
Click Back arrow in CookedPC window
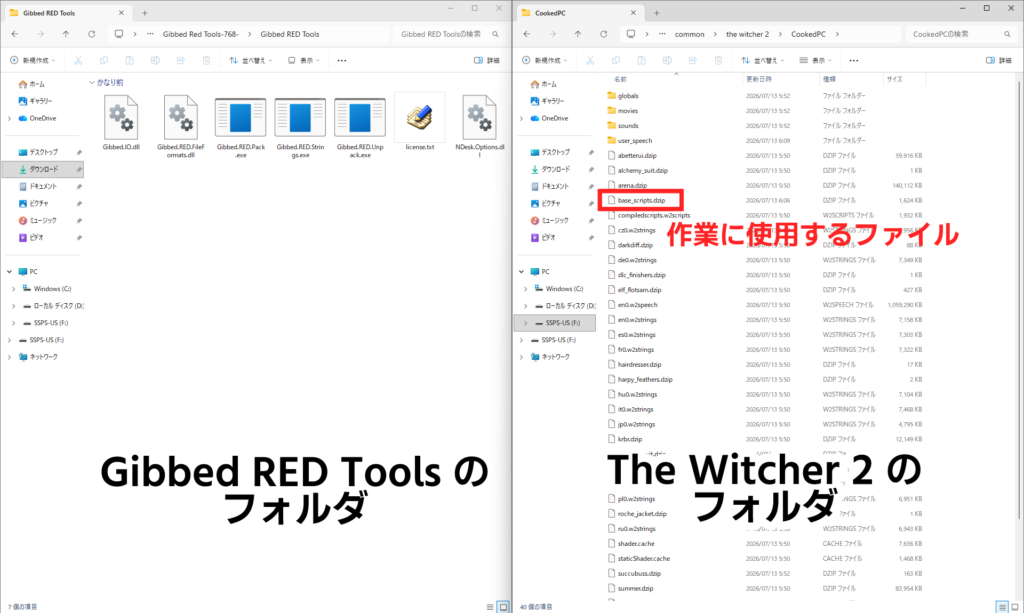(x=527, y=34)
